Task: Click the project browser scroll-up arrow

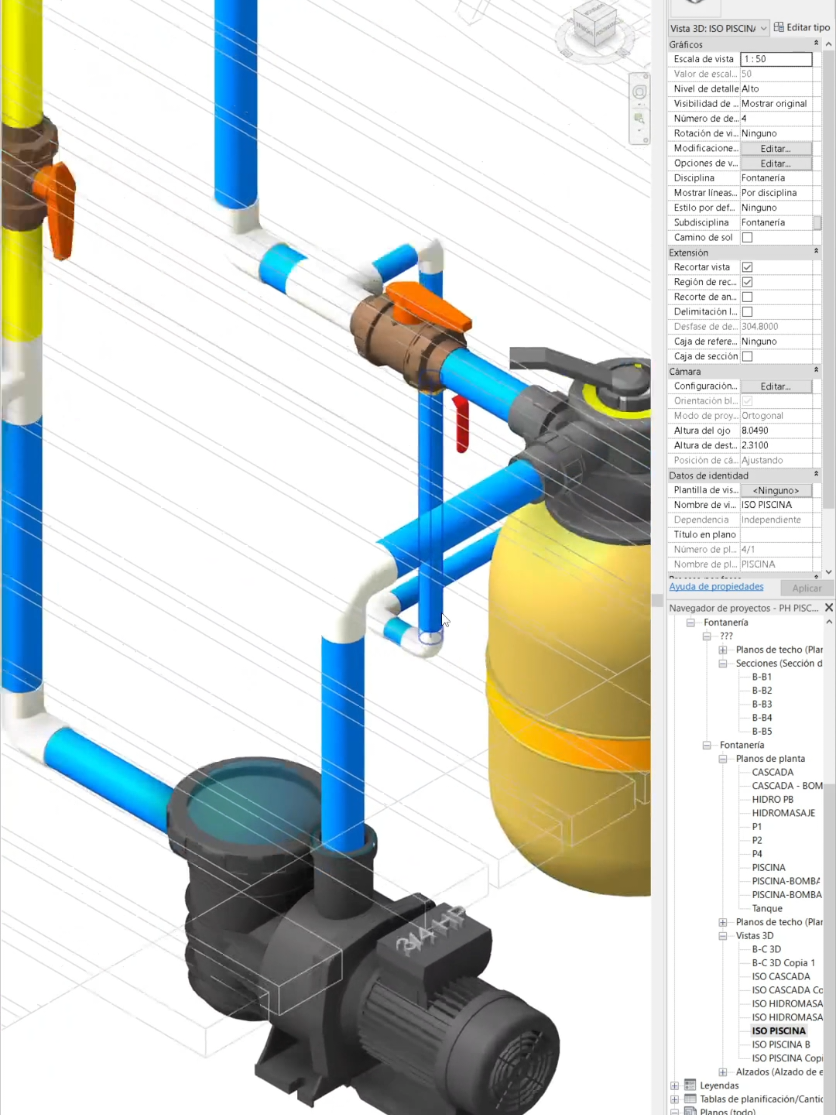Action: coord(829,622)
